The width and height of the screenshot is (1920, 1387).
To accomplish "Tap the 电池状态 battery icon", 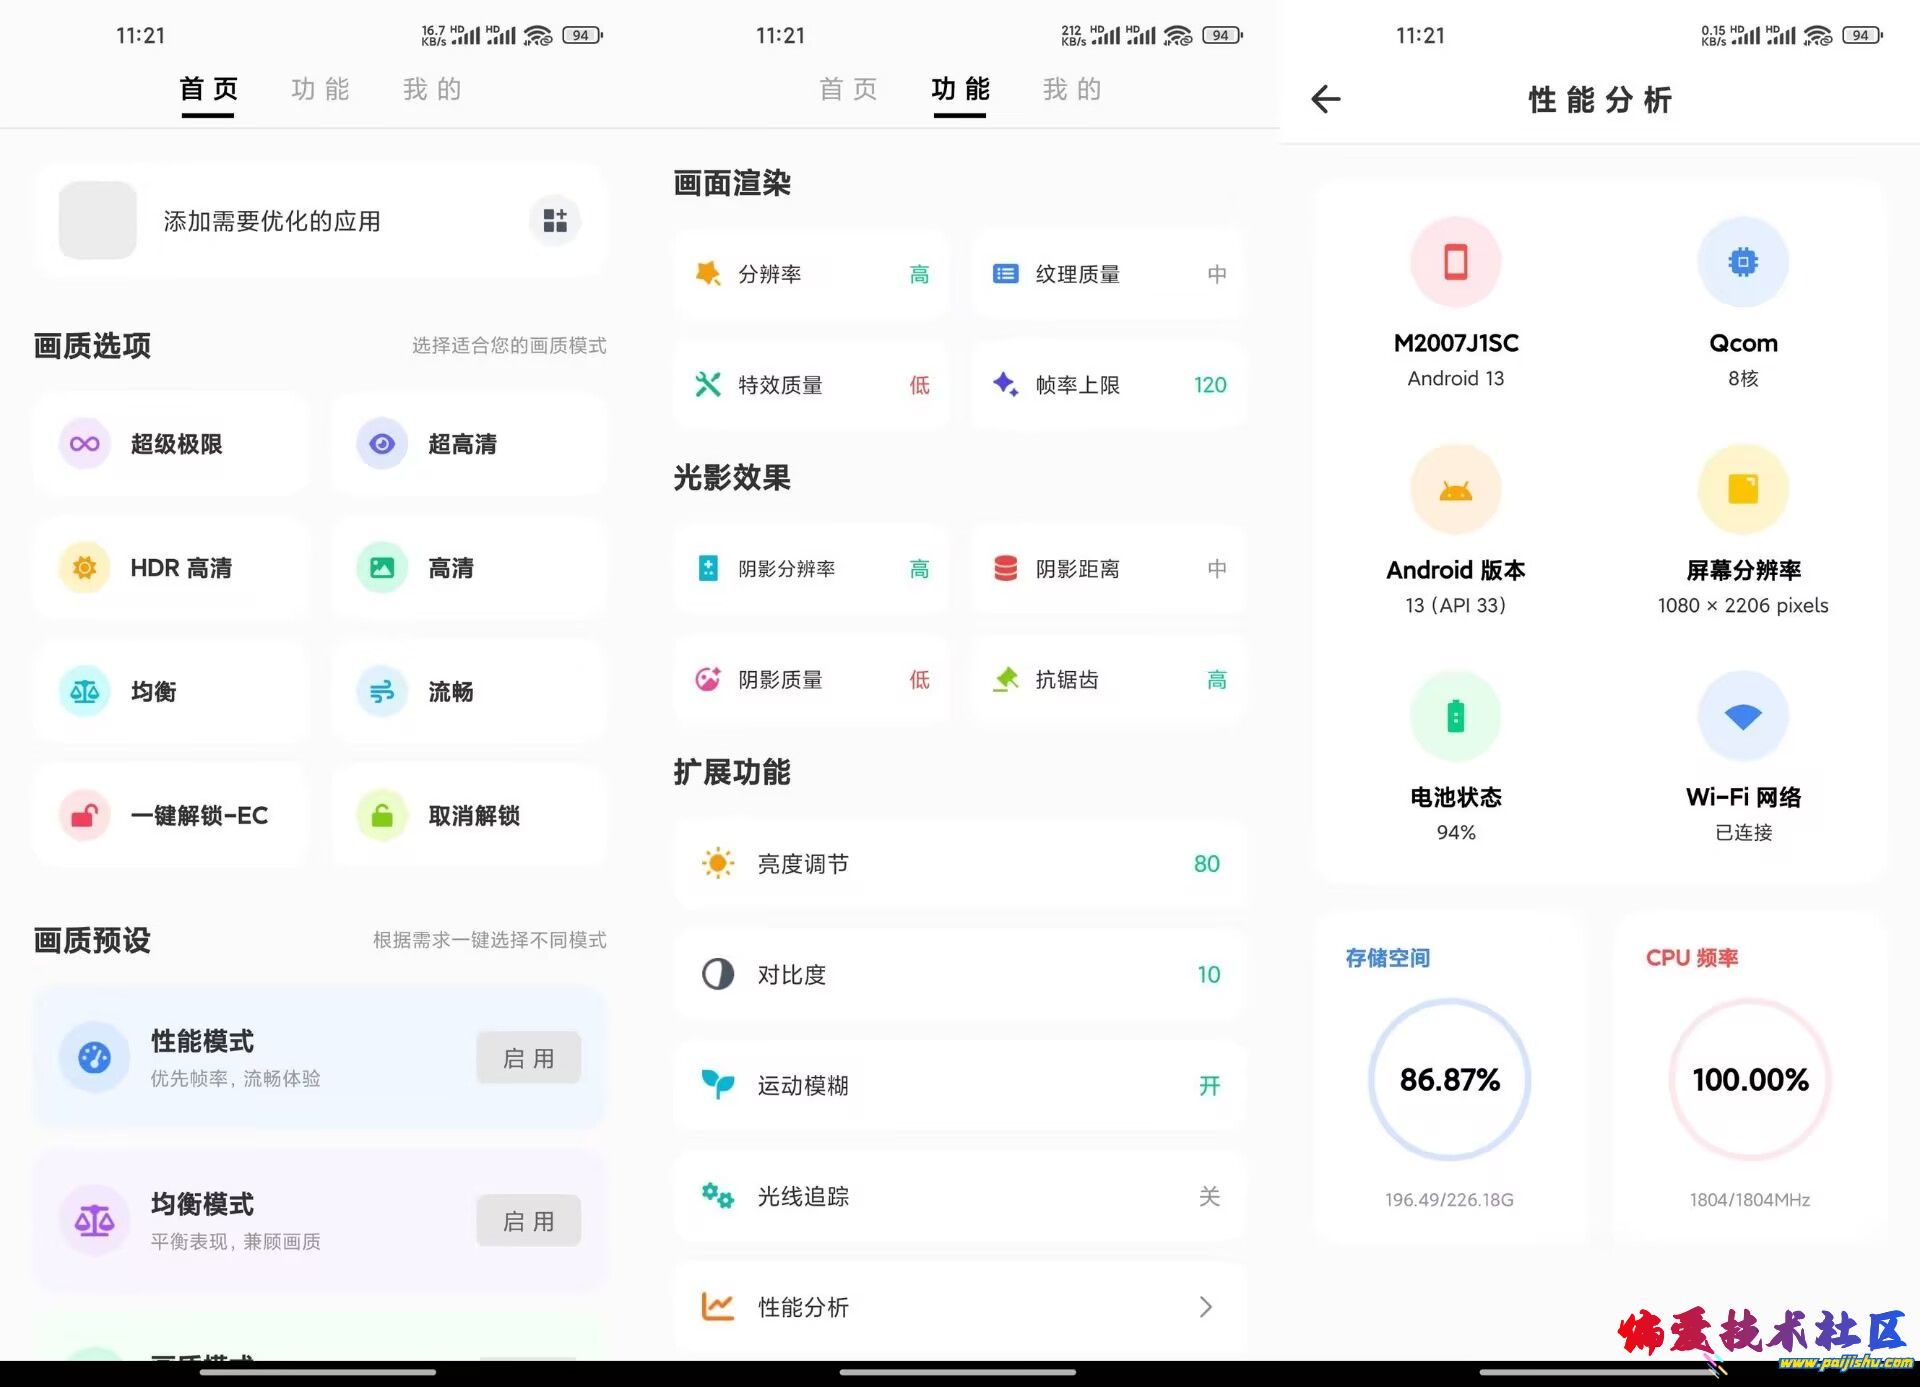I will point(1456,717).
